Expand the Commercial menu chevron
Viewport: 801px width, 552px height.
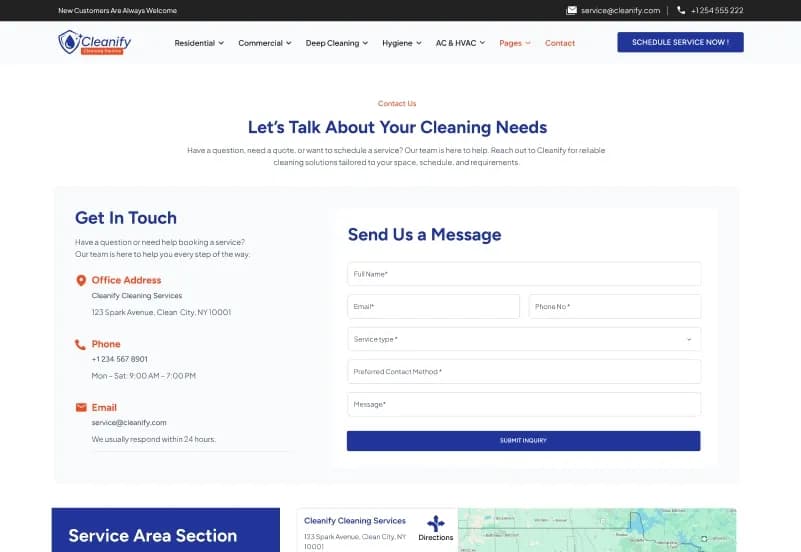click(x=289, y=43)
